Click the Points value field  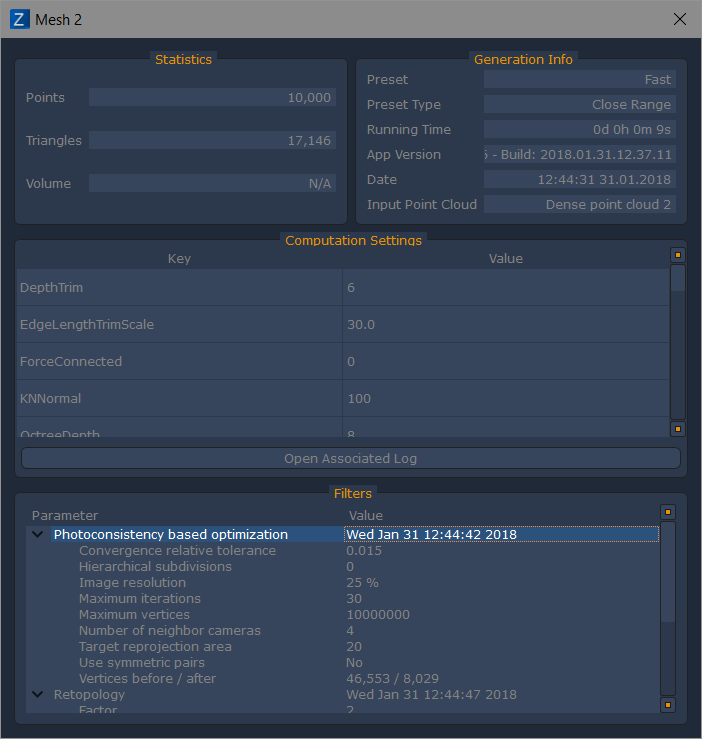tap(211, 97)
